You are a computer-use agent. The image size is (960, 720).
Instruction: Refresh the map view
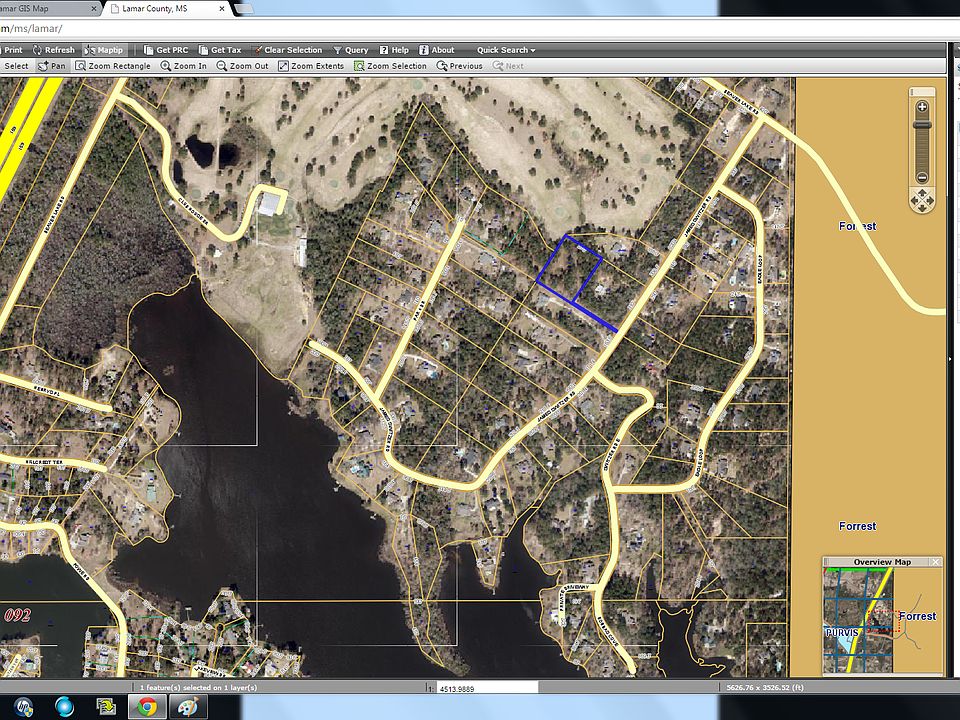tap(54, 50)
